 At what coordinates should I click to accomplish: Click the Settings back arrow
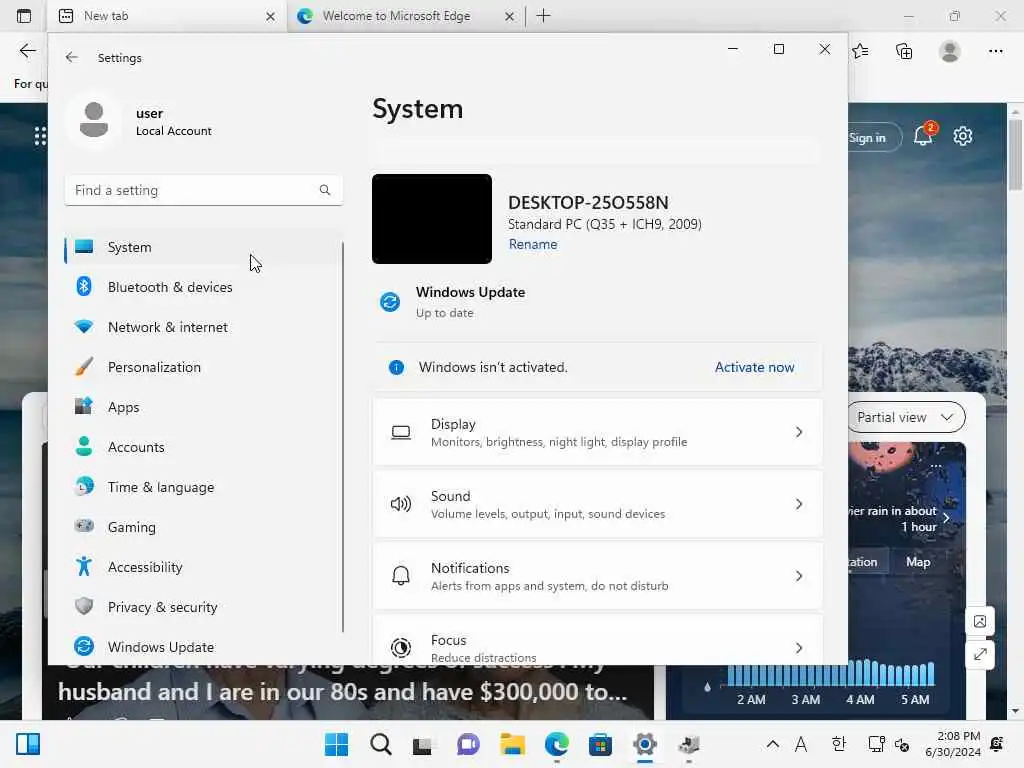click(x=72, y=57)
